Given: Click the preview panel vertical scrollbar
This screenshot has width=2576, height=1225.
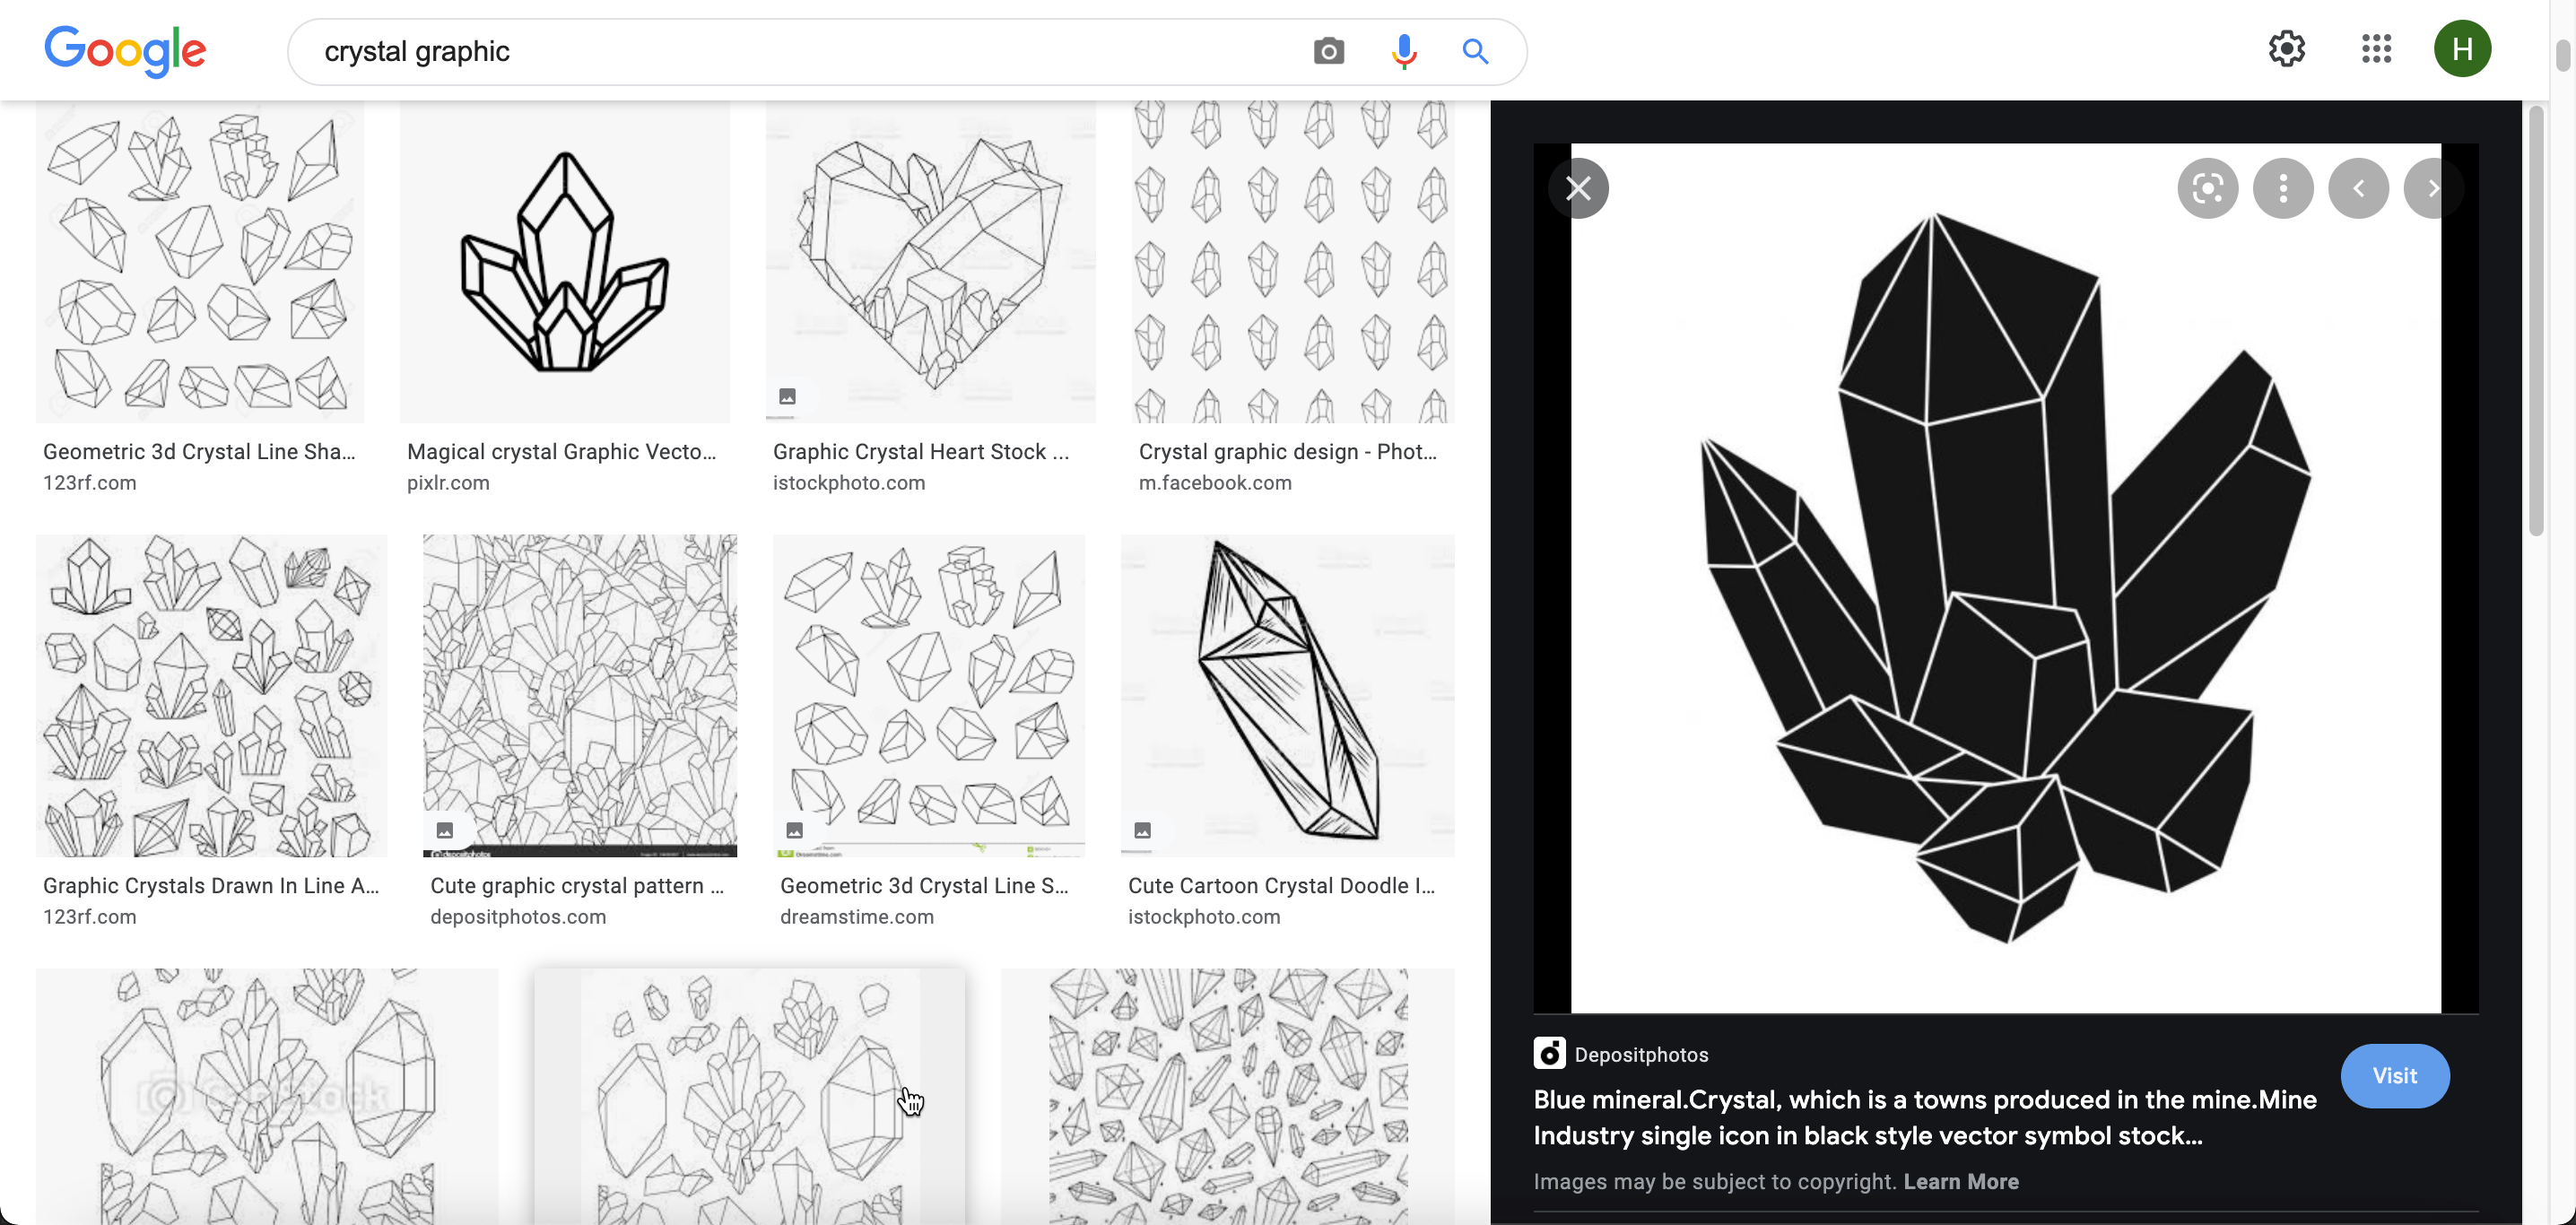Looking at the screenshot, I should (x=2535, y=320).
